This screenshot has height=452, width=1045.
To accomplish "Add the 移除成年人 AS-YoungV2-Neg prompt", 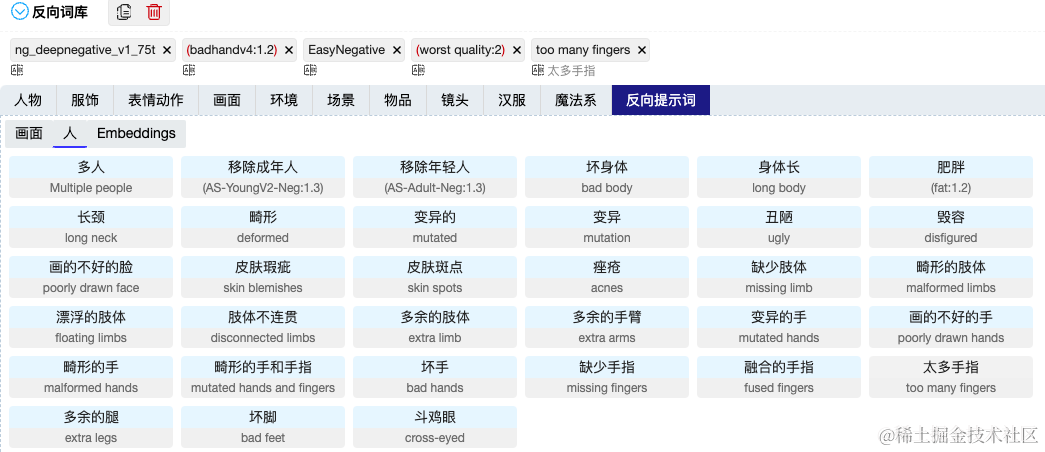I will pos(263,177).
